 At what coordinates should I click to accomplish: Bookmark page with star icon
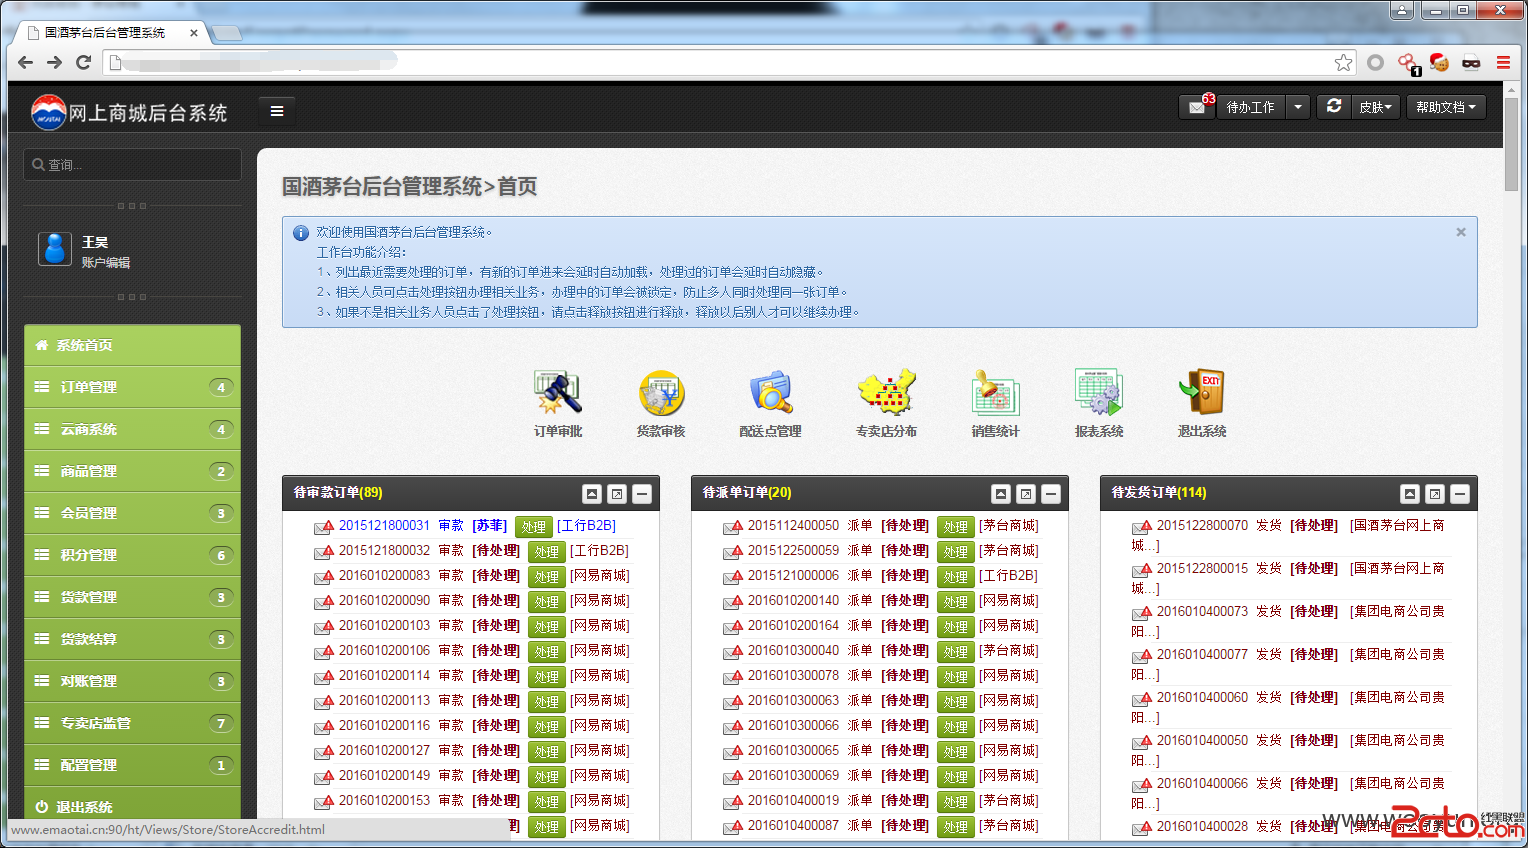tap(1343, 63)
